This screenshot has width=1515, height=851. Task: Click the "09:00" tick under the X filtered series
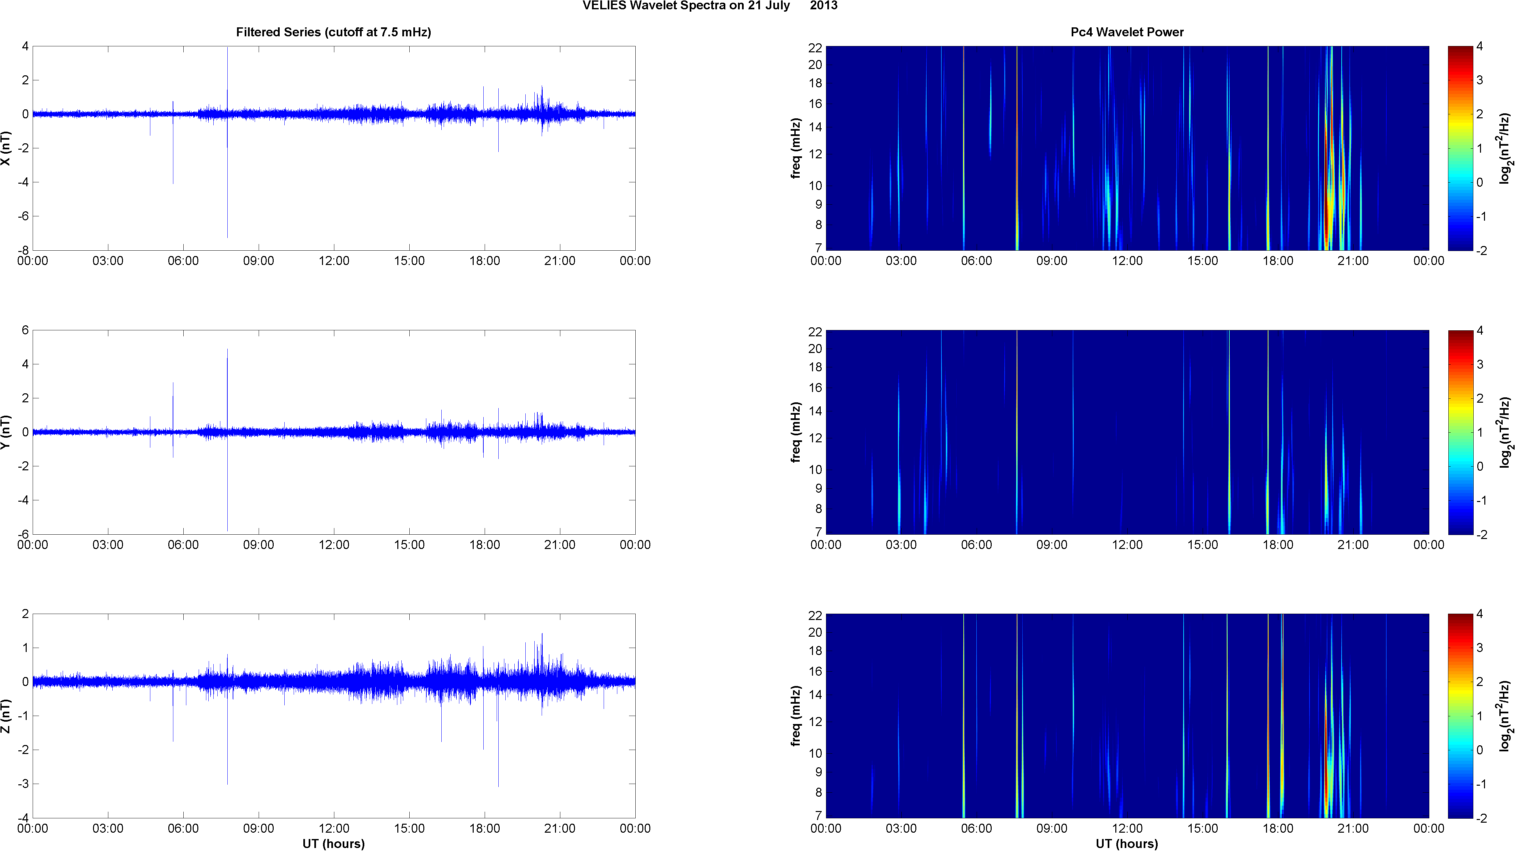tap(259, 261)
